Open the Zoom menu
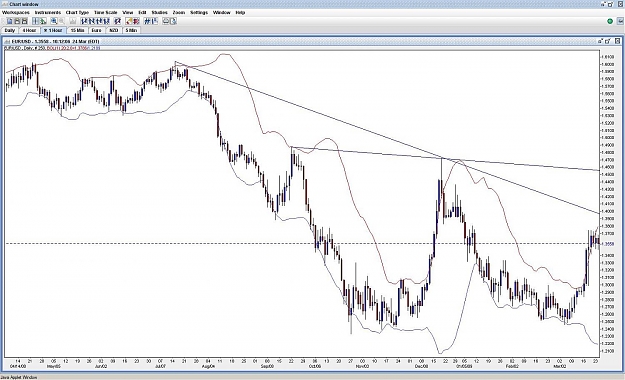The width and height of the screenshot is (625, 380). [x=179, y=13]
